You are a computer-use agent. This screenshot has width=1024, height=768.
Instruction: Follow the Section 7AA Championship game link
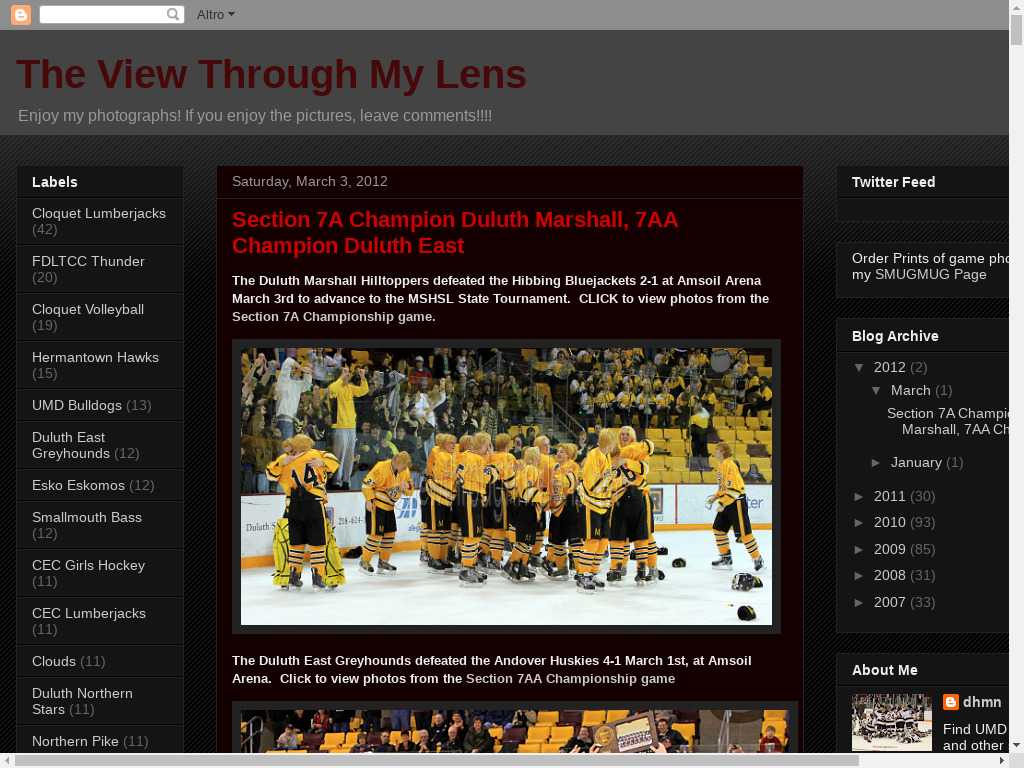pyautogui.click(x=570, y=678)
